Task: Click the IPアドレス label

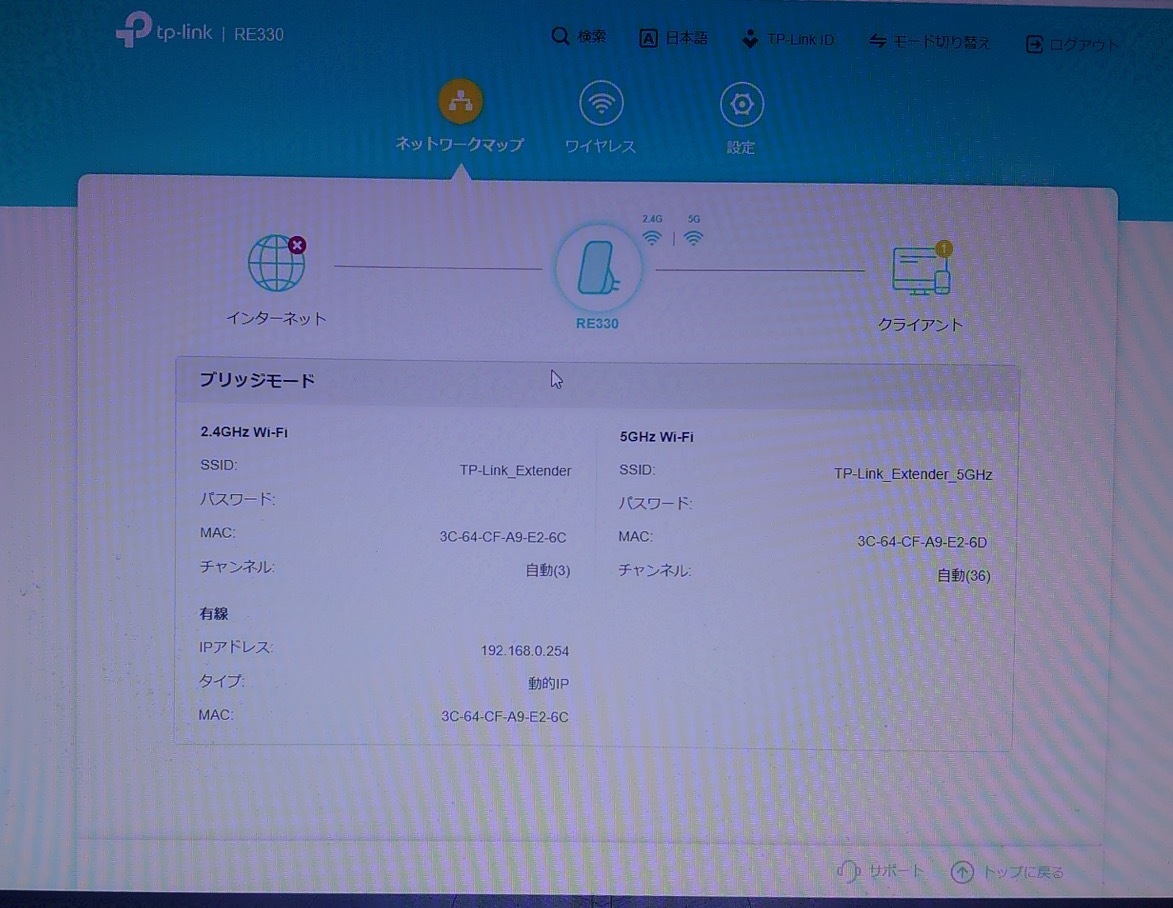Action: click(236, 647)
